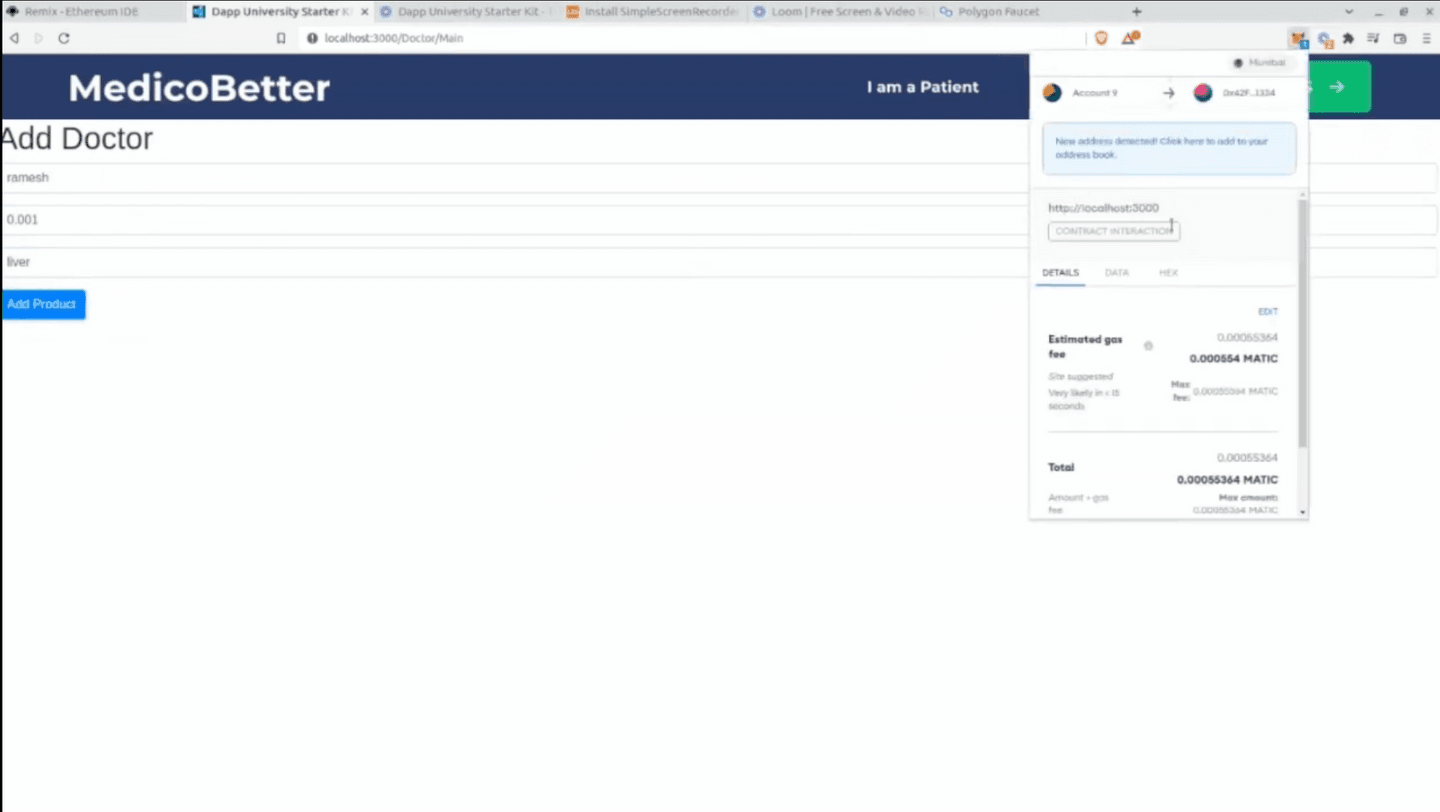Open the media playlist toolbar icon
Screen dimensions: 1440x812
[1373, 38]
